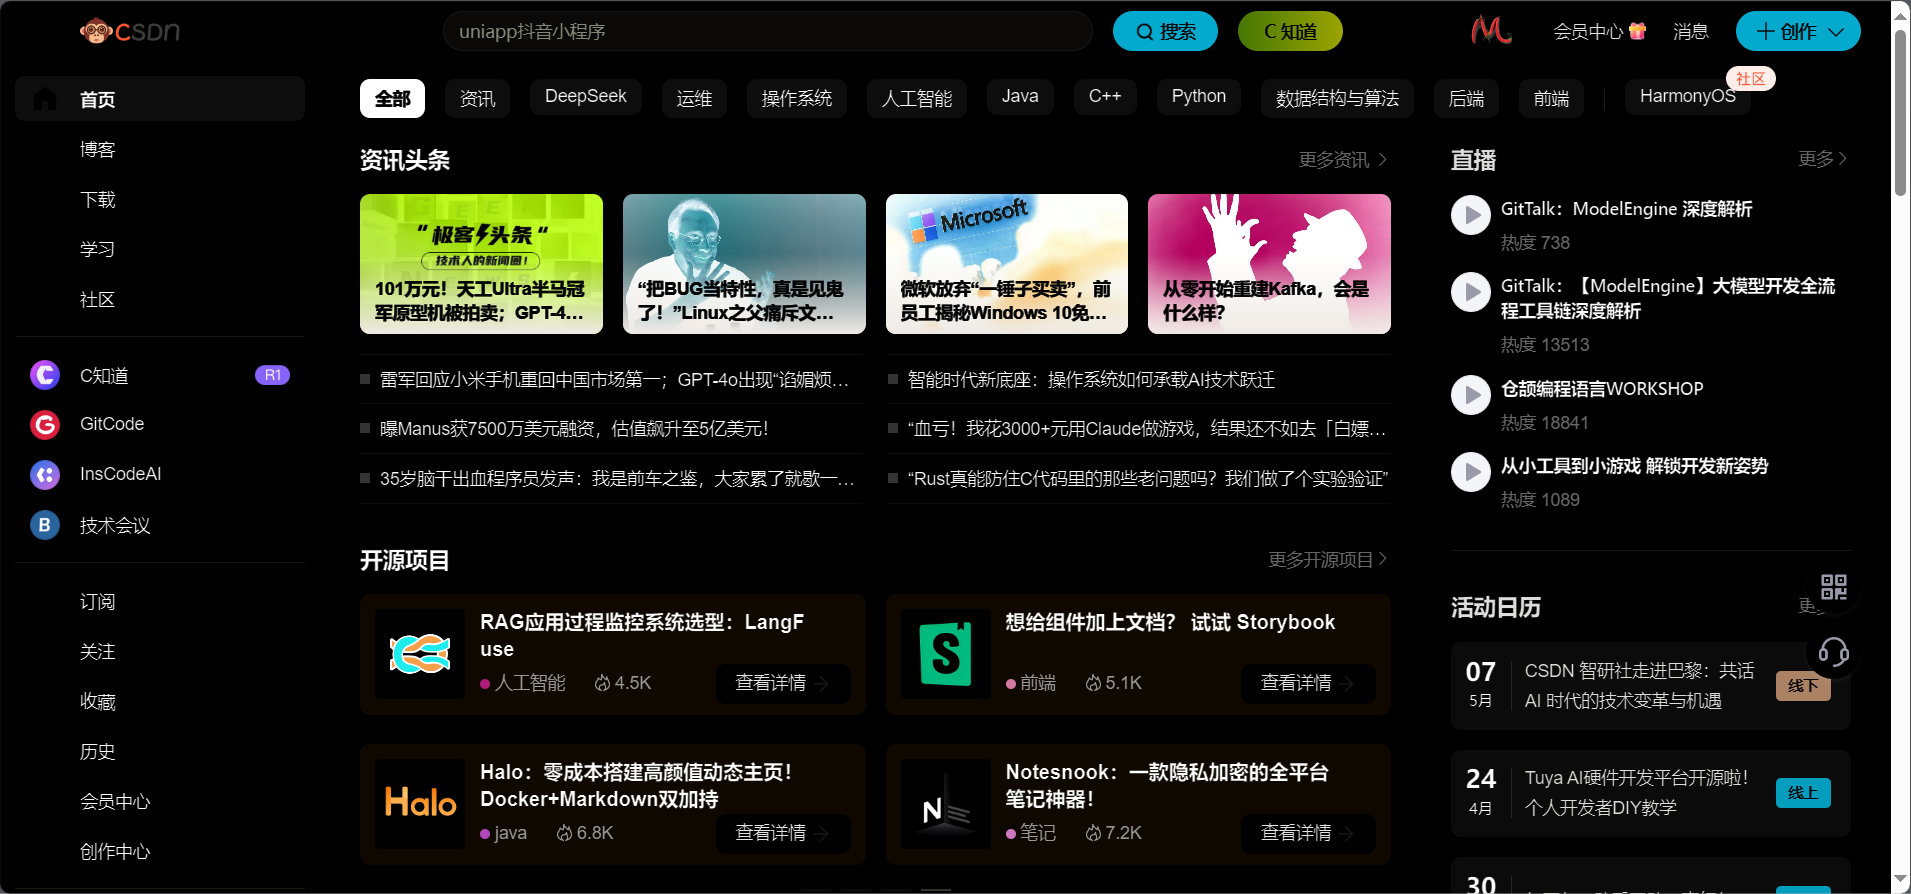Open 收藏 in sidebar
The width and height of the screenshot is (1911, 894).
pos(98,702)
